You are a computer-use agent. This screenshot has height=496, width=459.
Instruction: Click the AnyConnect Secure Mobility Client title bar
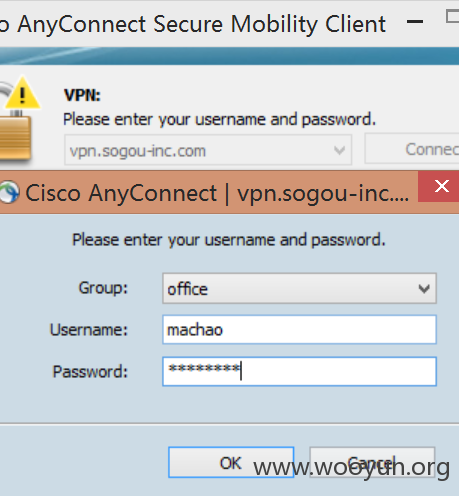[x=200, y=23]
